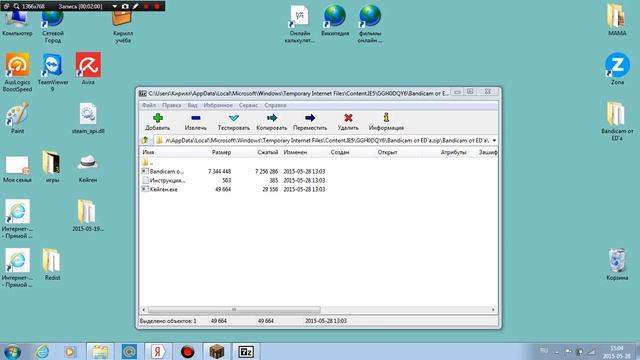Click the Тестировать (Test) toolbar icon
Viewport: 640px width, 360px height.
(x=233, y=118)
